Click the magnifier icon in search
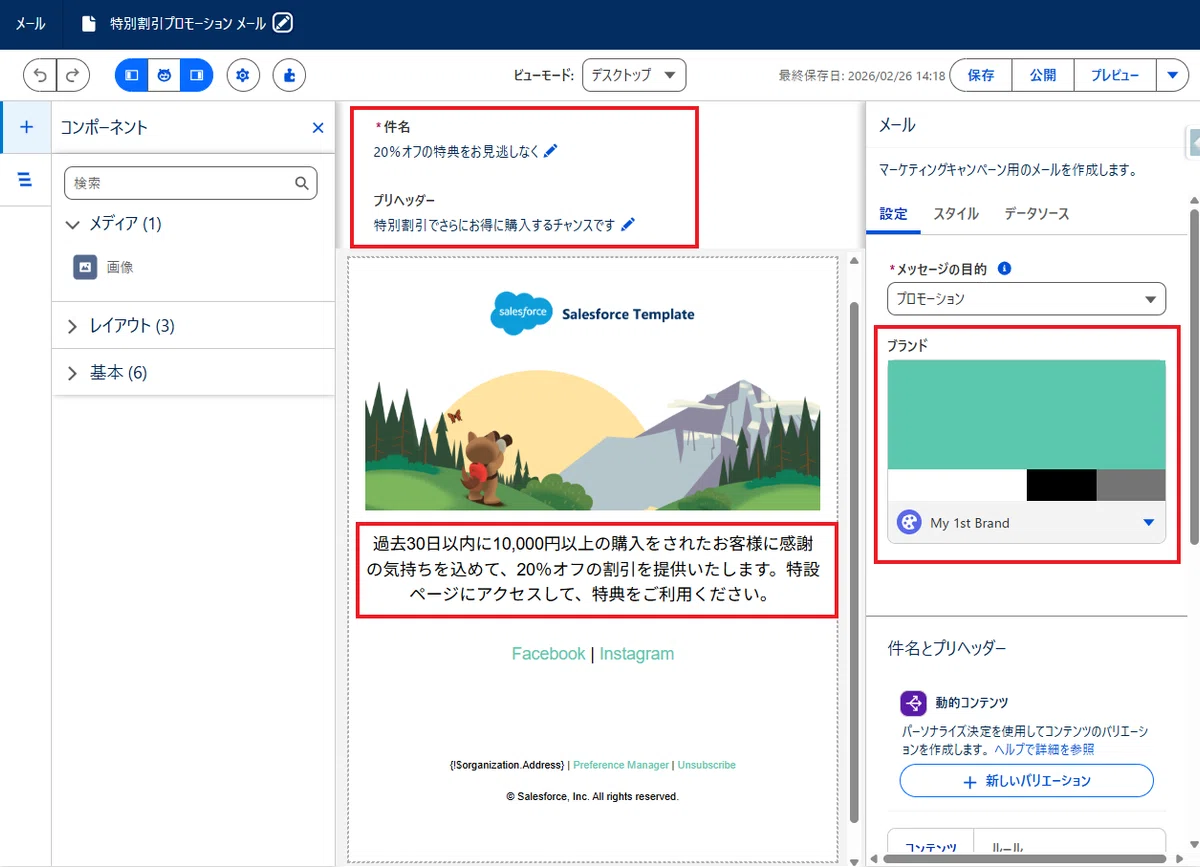This screenshot has height=867, width=1200. point(301,183)
